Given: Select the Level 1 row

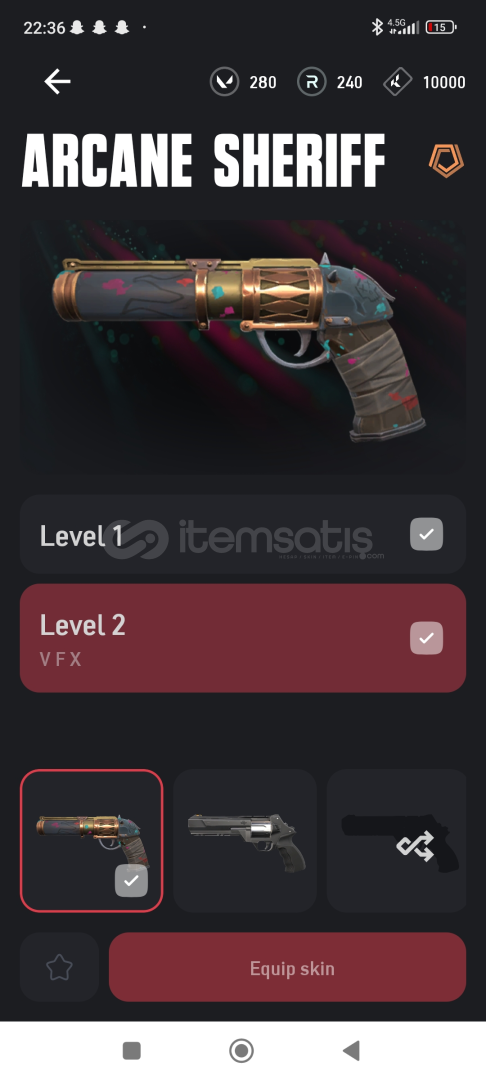Looking at the screenshot, I should point(243,534).
